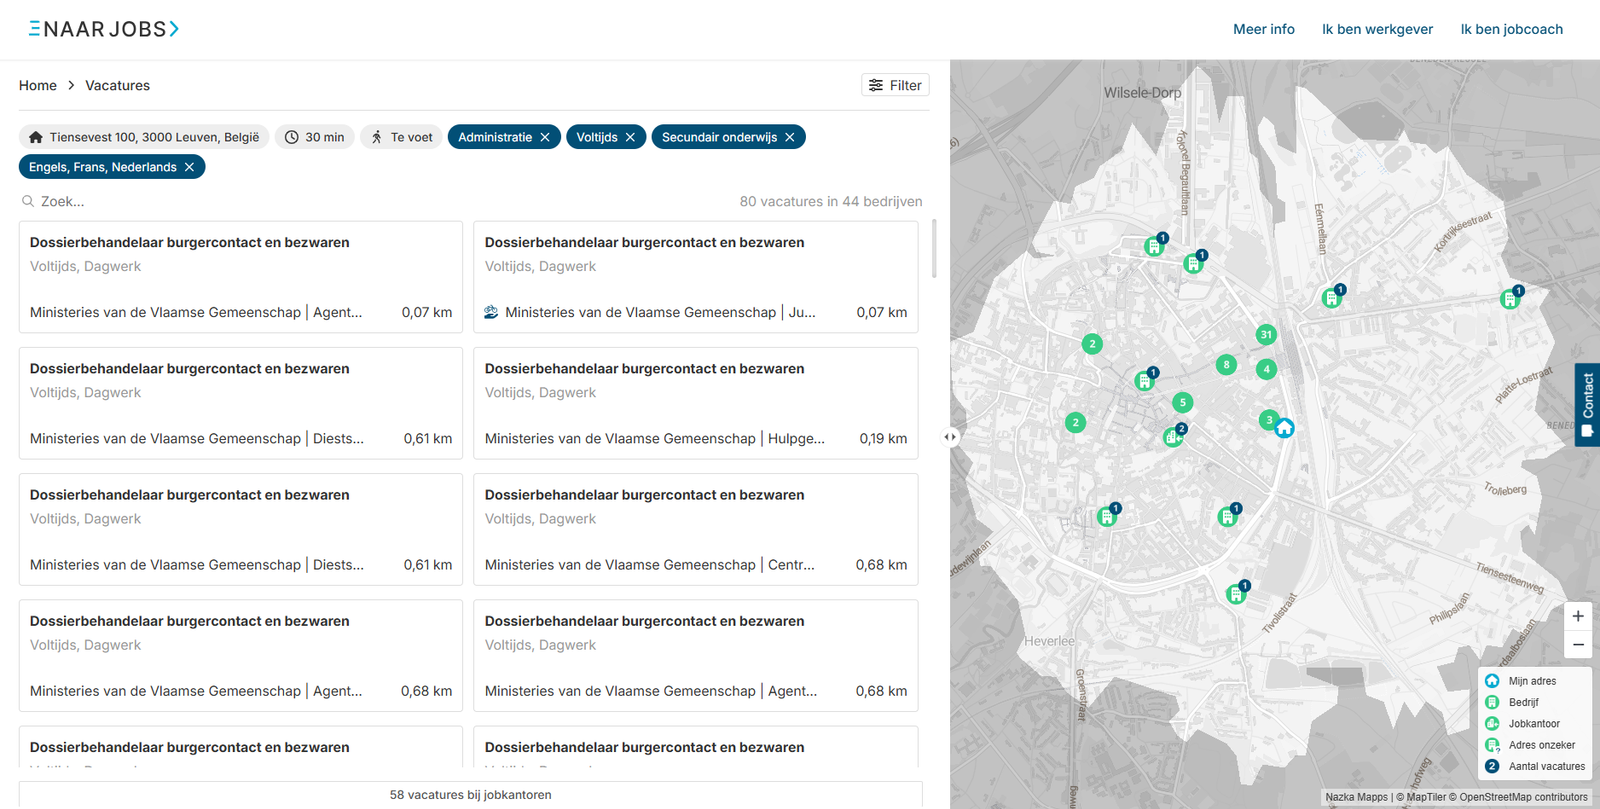Change the Te voet transport mode chip
Viewport: 1600px width, 809px height.
[x=402, y=137]
